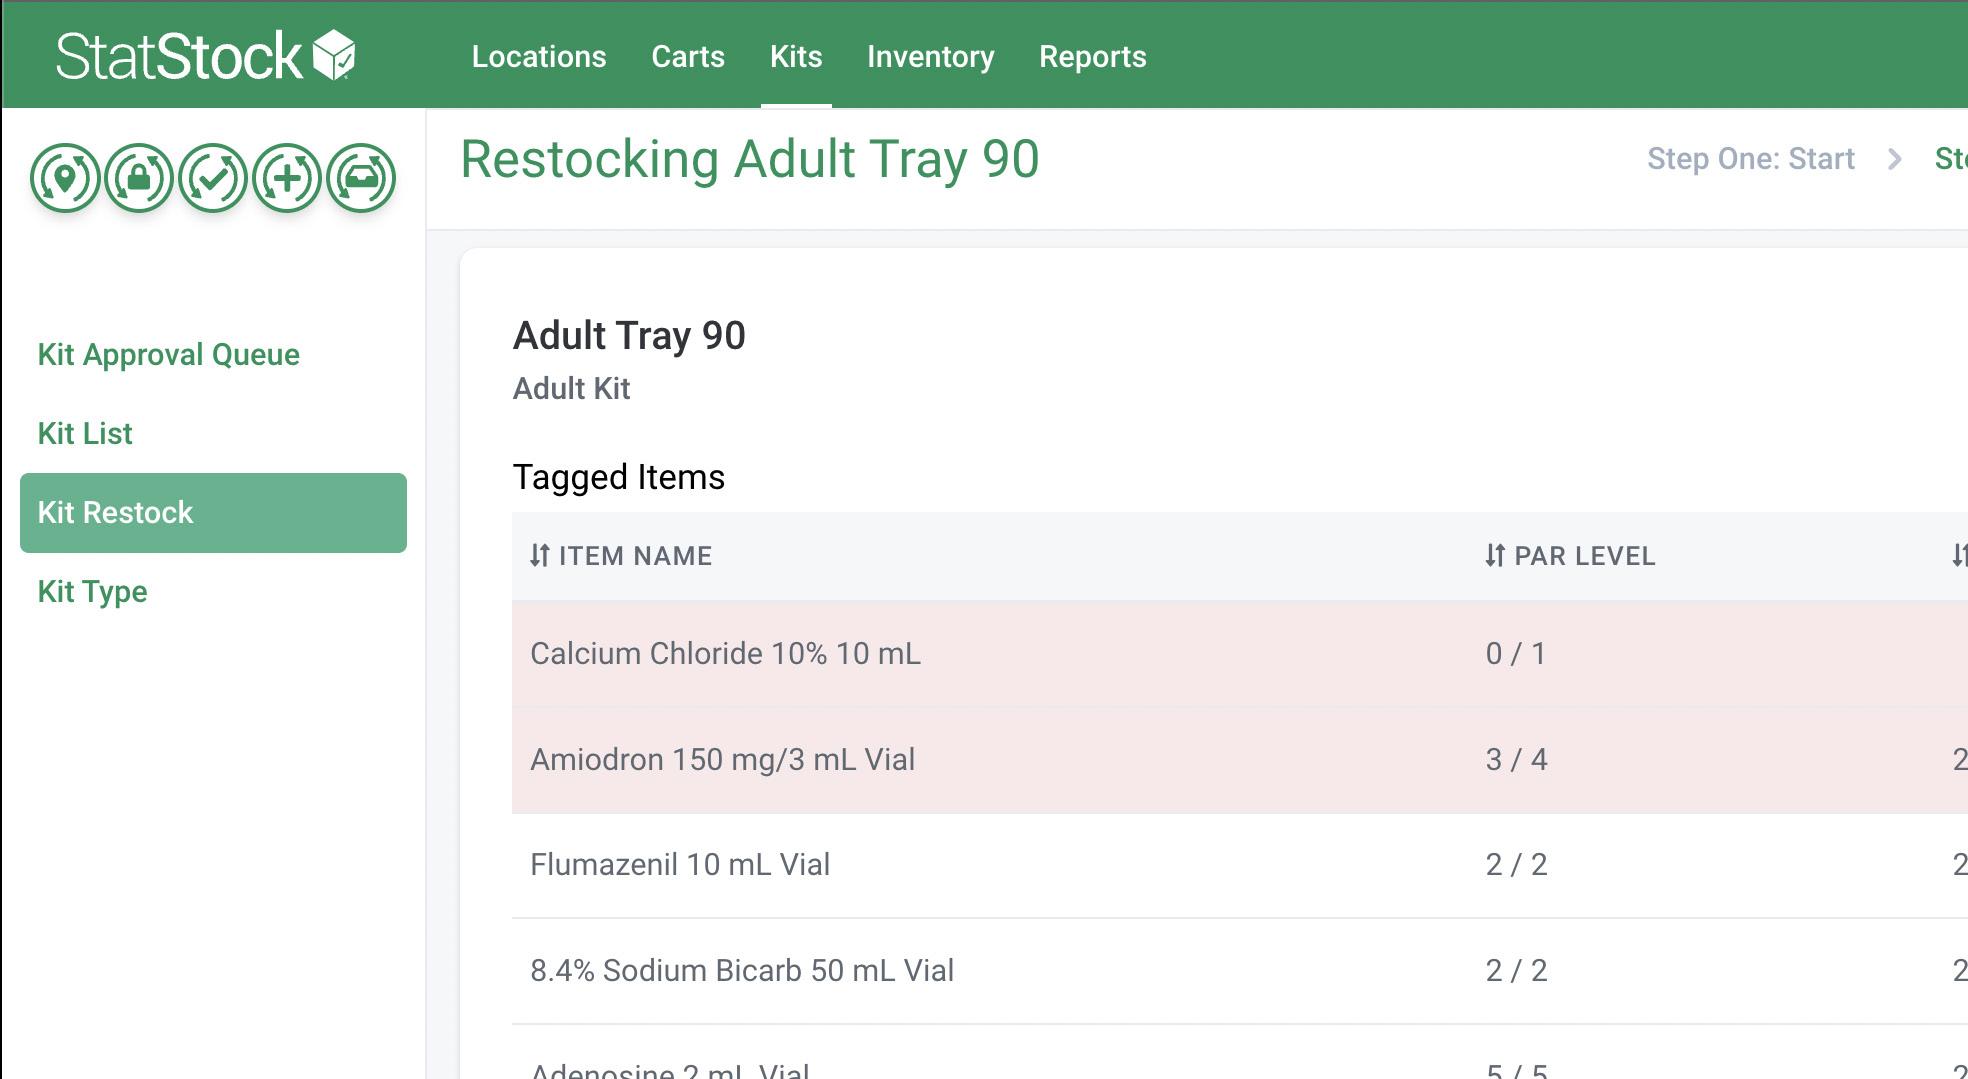
Task: Click the location pin circular shortcut icon
Action: (x=65, y=178)
